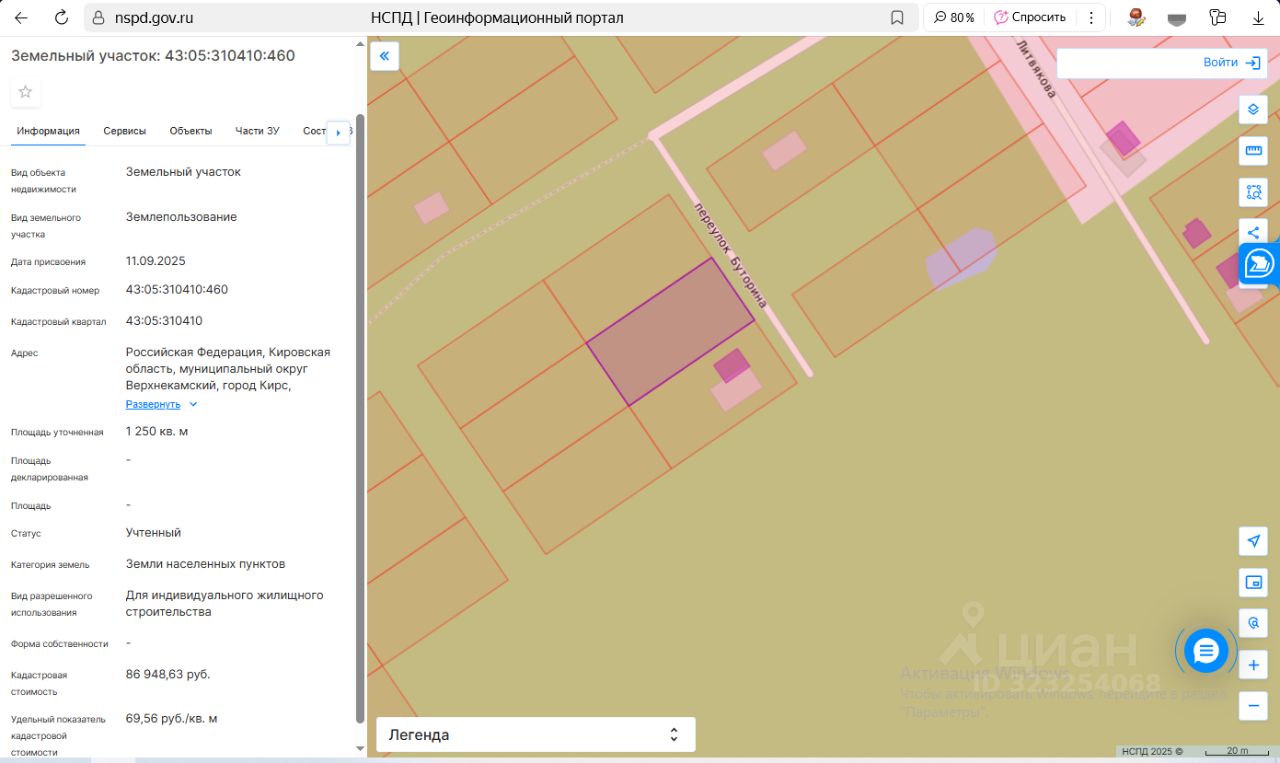Open the Объекты tab

point(191,131)
